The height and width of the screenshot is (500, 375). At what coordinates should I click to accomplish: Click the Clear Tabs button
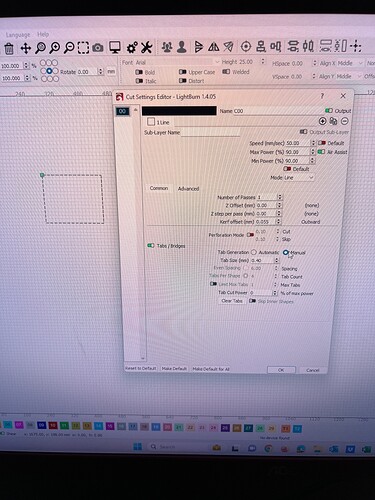click(x=232, y=301)
